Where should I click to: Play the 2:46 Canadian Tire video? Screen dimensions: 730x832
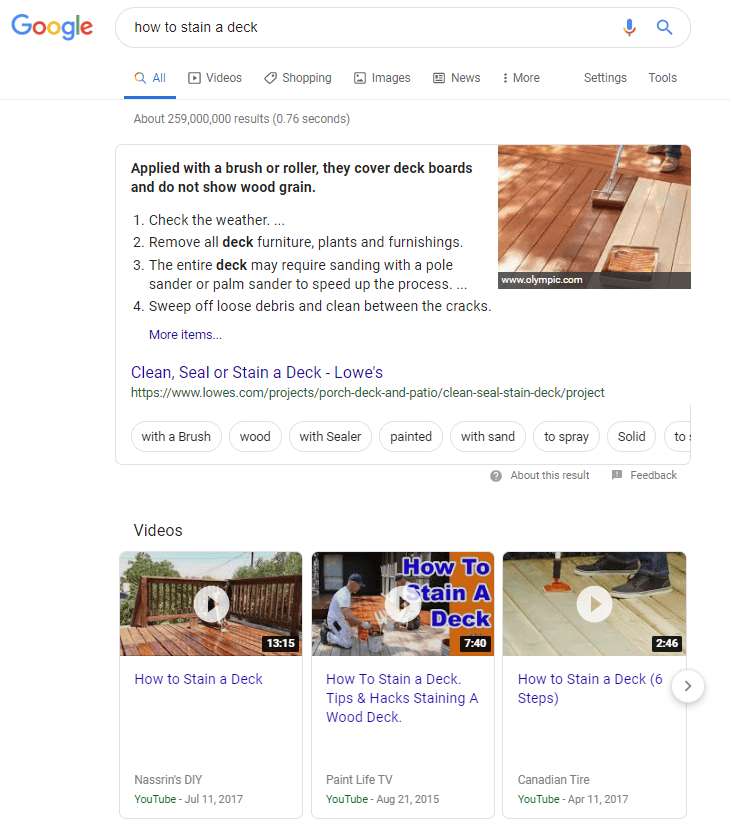pyautogui.click(x=594, y=604)
